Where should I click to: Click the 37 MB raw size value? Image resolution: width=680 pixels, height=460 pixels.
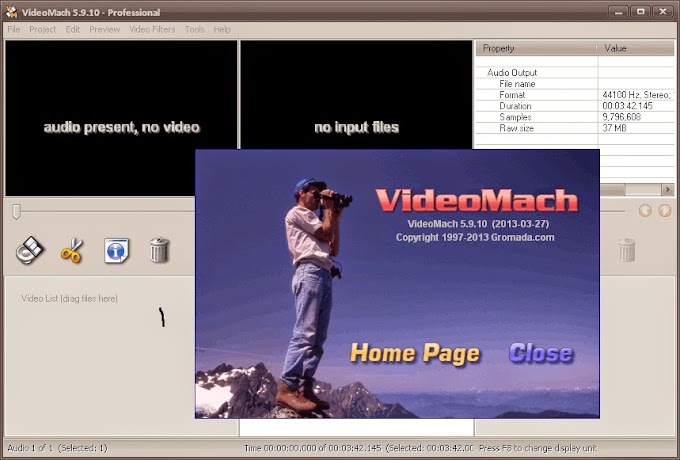click(614, 128)
